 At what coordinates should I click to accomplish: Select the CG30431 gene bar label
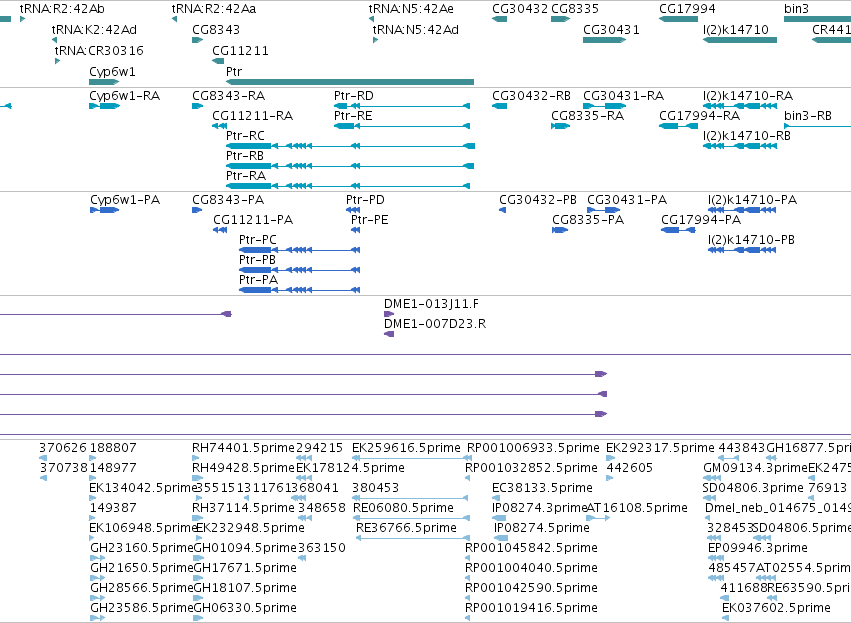pos(611,30)
